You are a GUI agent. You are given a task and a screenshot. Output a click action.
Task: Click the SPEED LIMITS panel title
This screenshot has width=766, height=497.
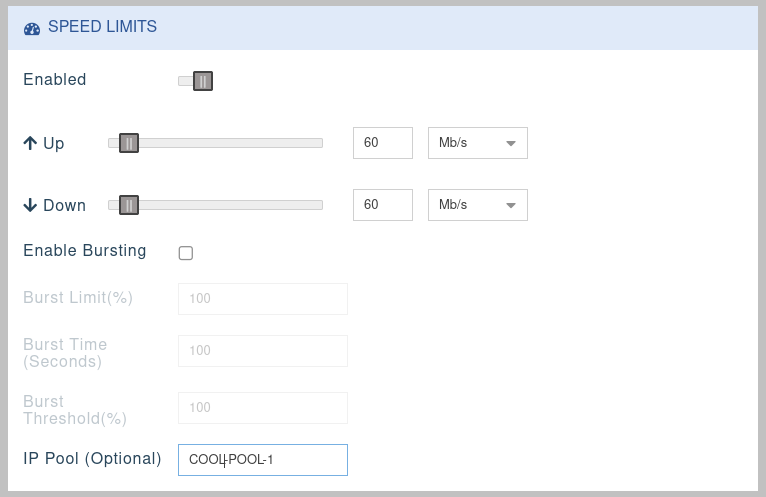102,28
